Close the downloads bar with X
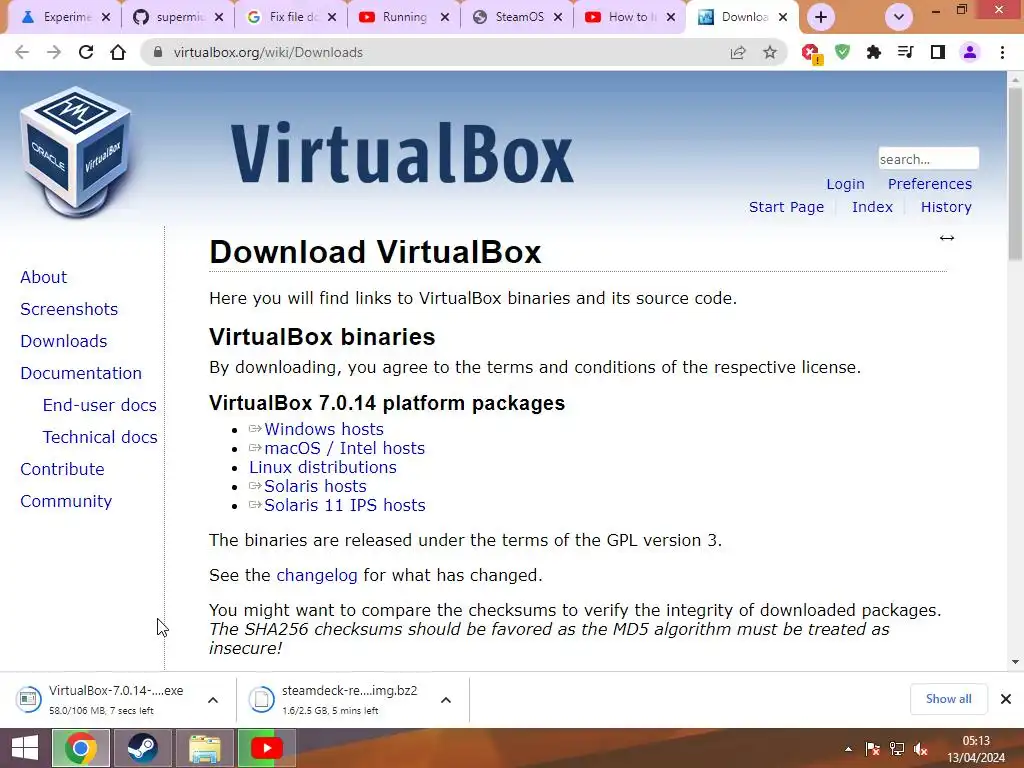 pyautogui.click(x=1006, y=699)
